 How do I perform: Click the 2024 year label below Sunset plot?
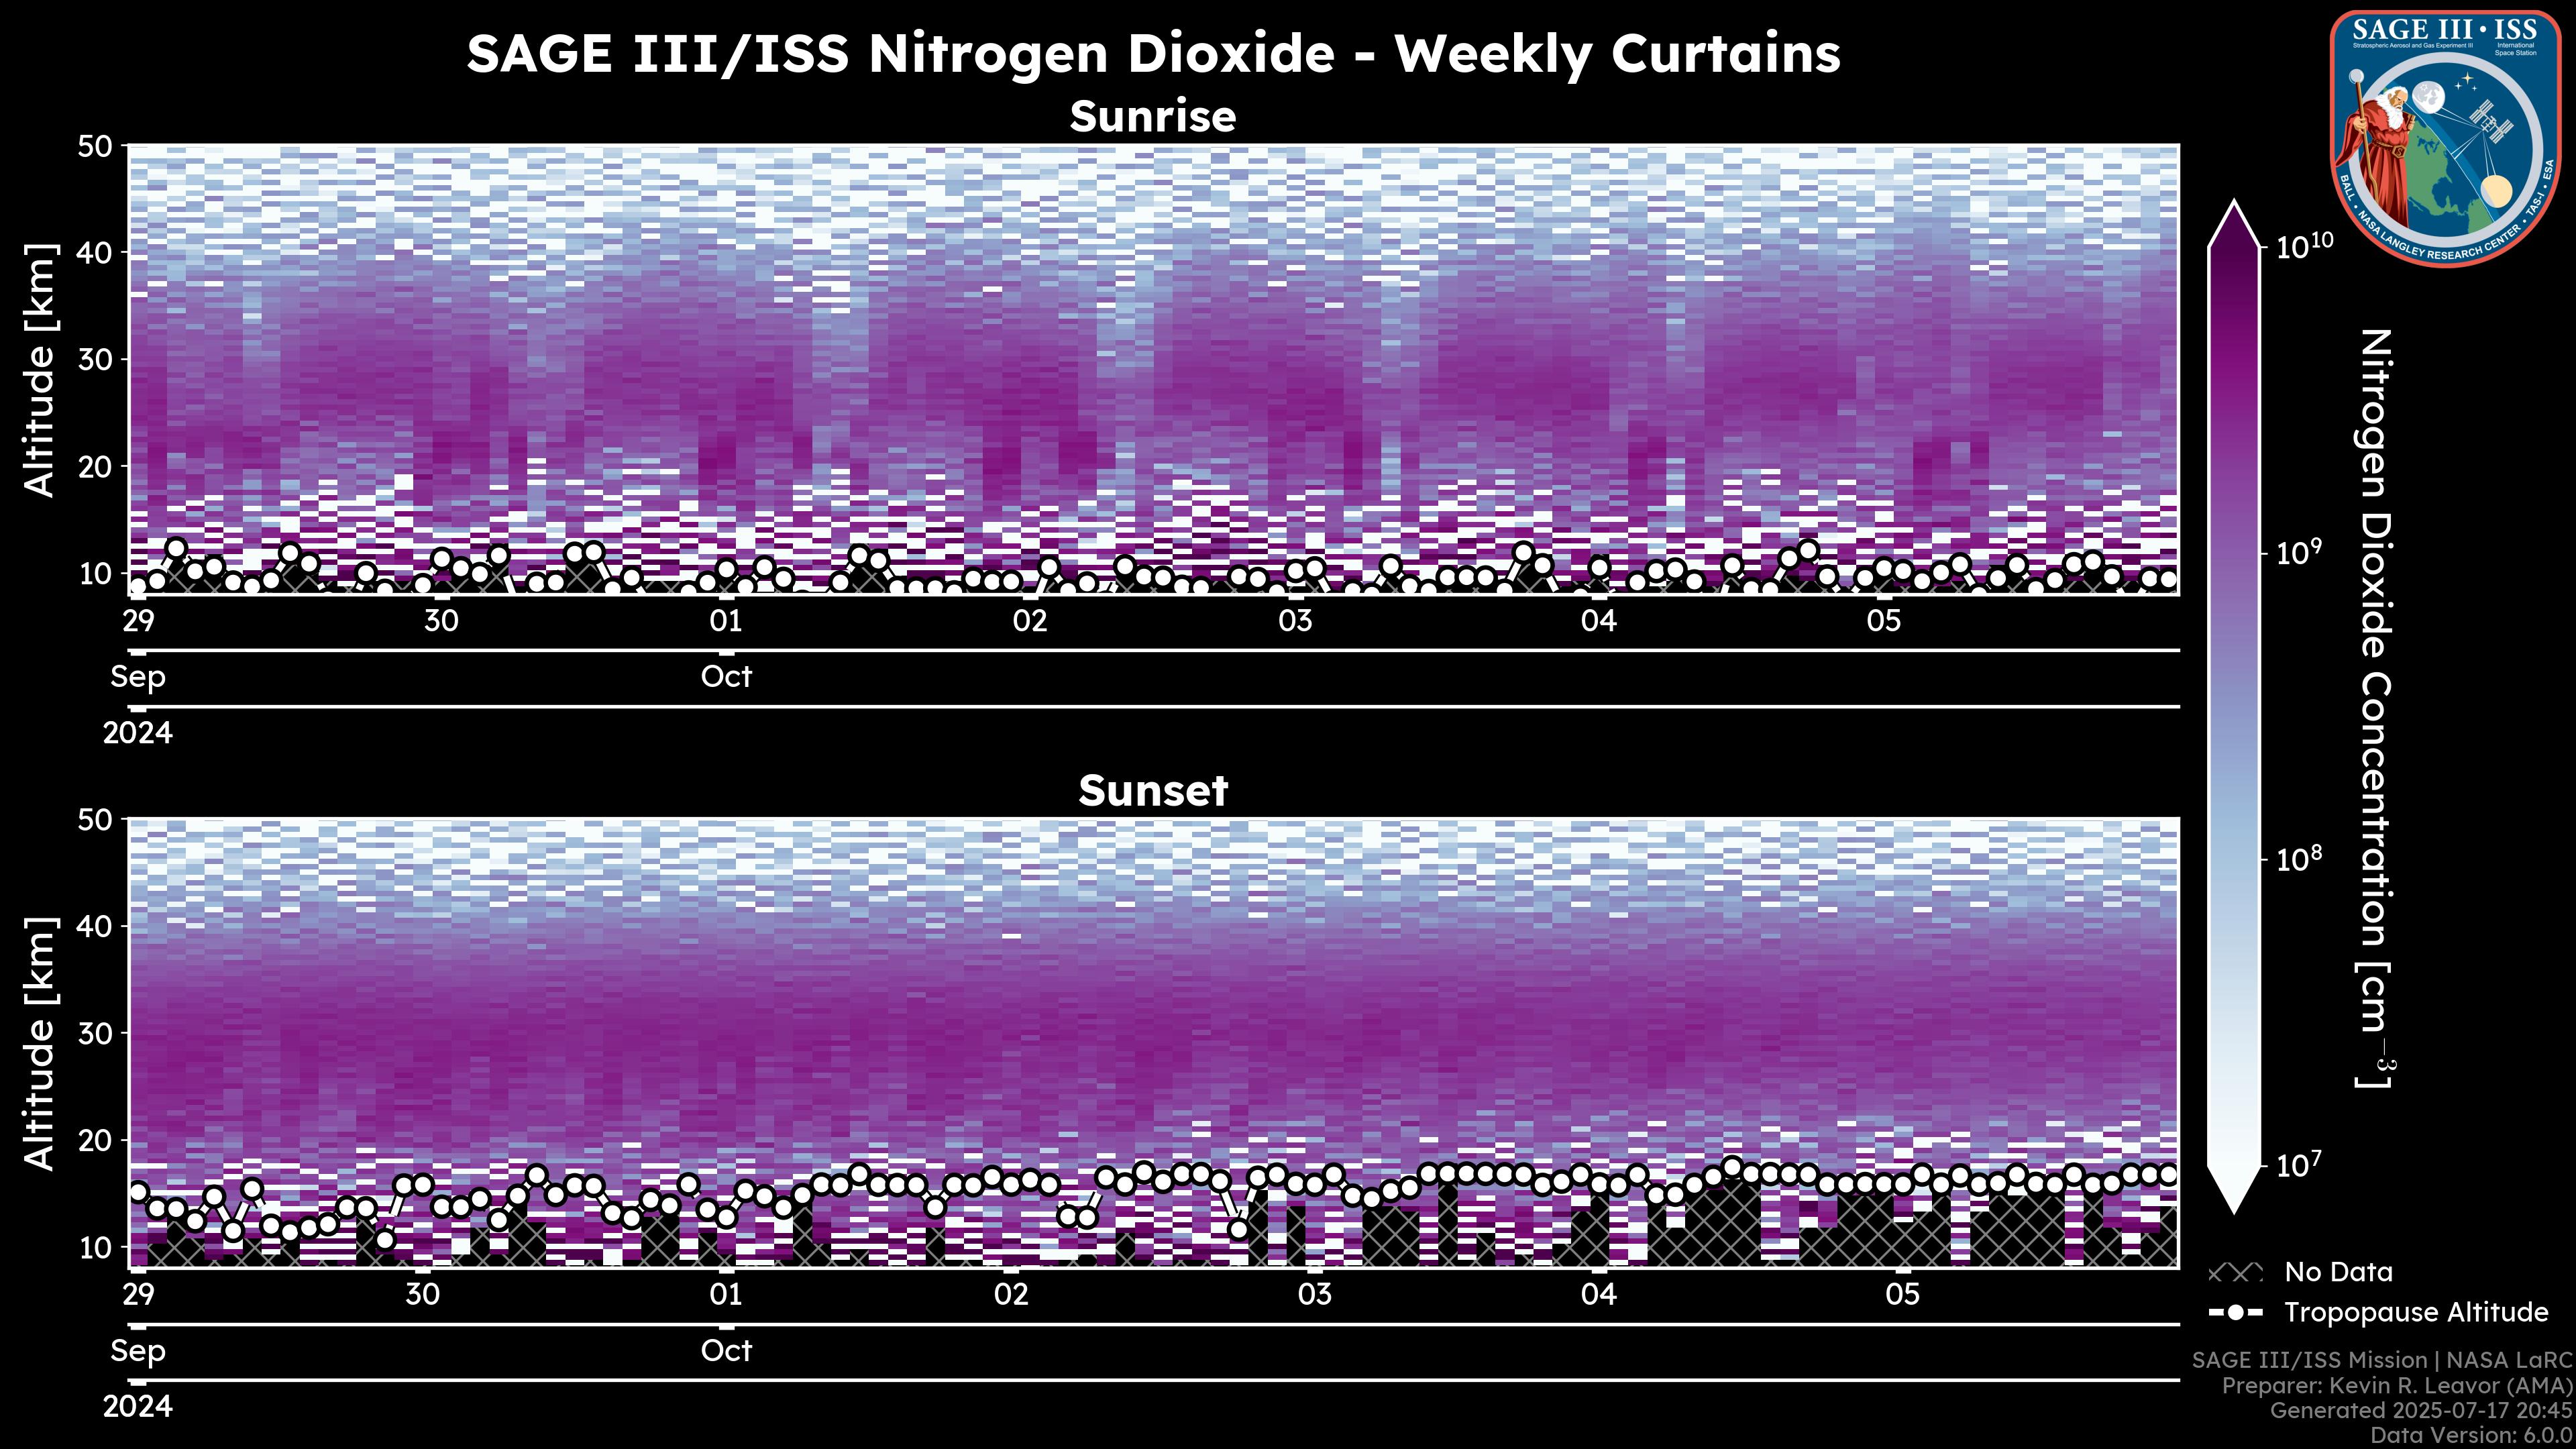tap(138, 1407)
